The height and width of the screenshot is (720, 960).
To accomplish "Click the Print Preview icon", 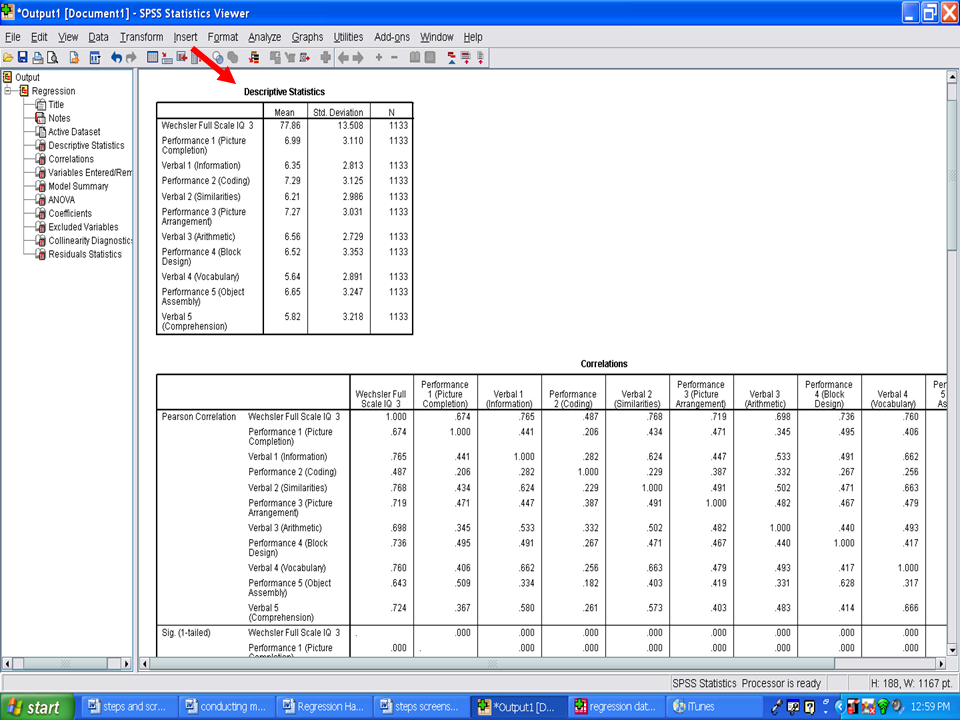I will tap(52, 58).
